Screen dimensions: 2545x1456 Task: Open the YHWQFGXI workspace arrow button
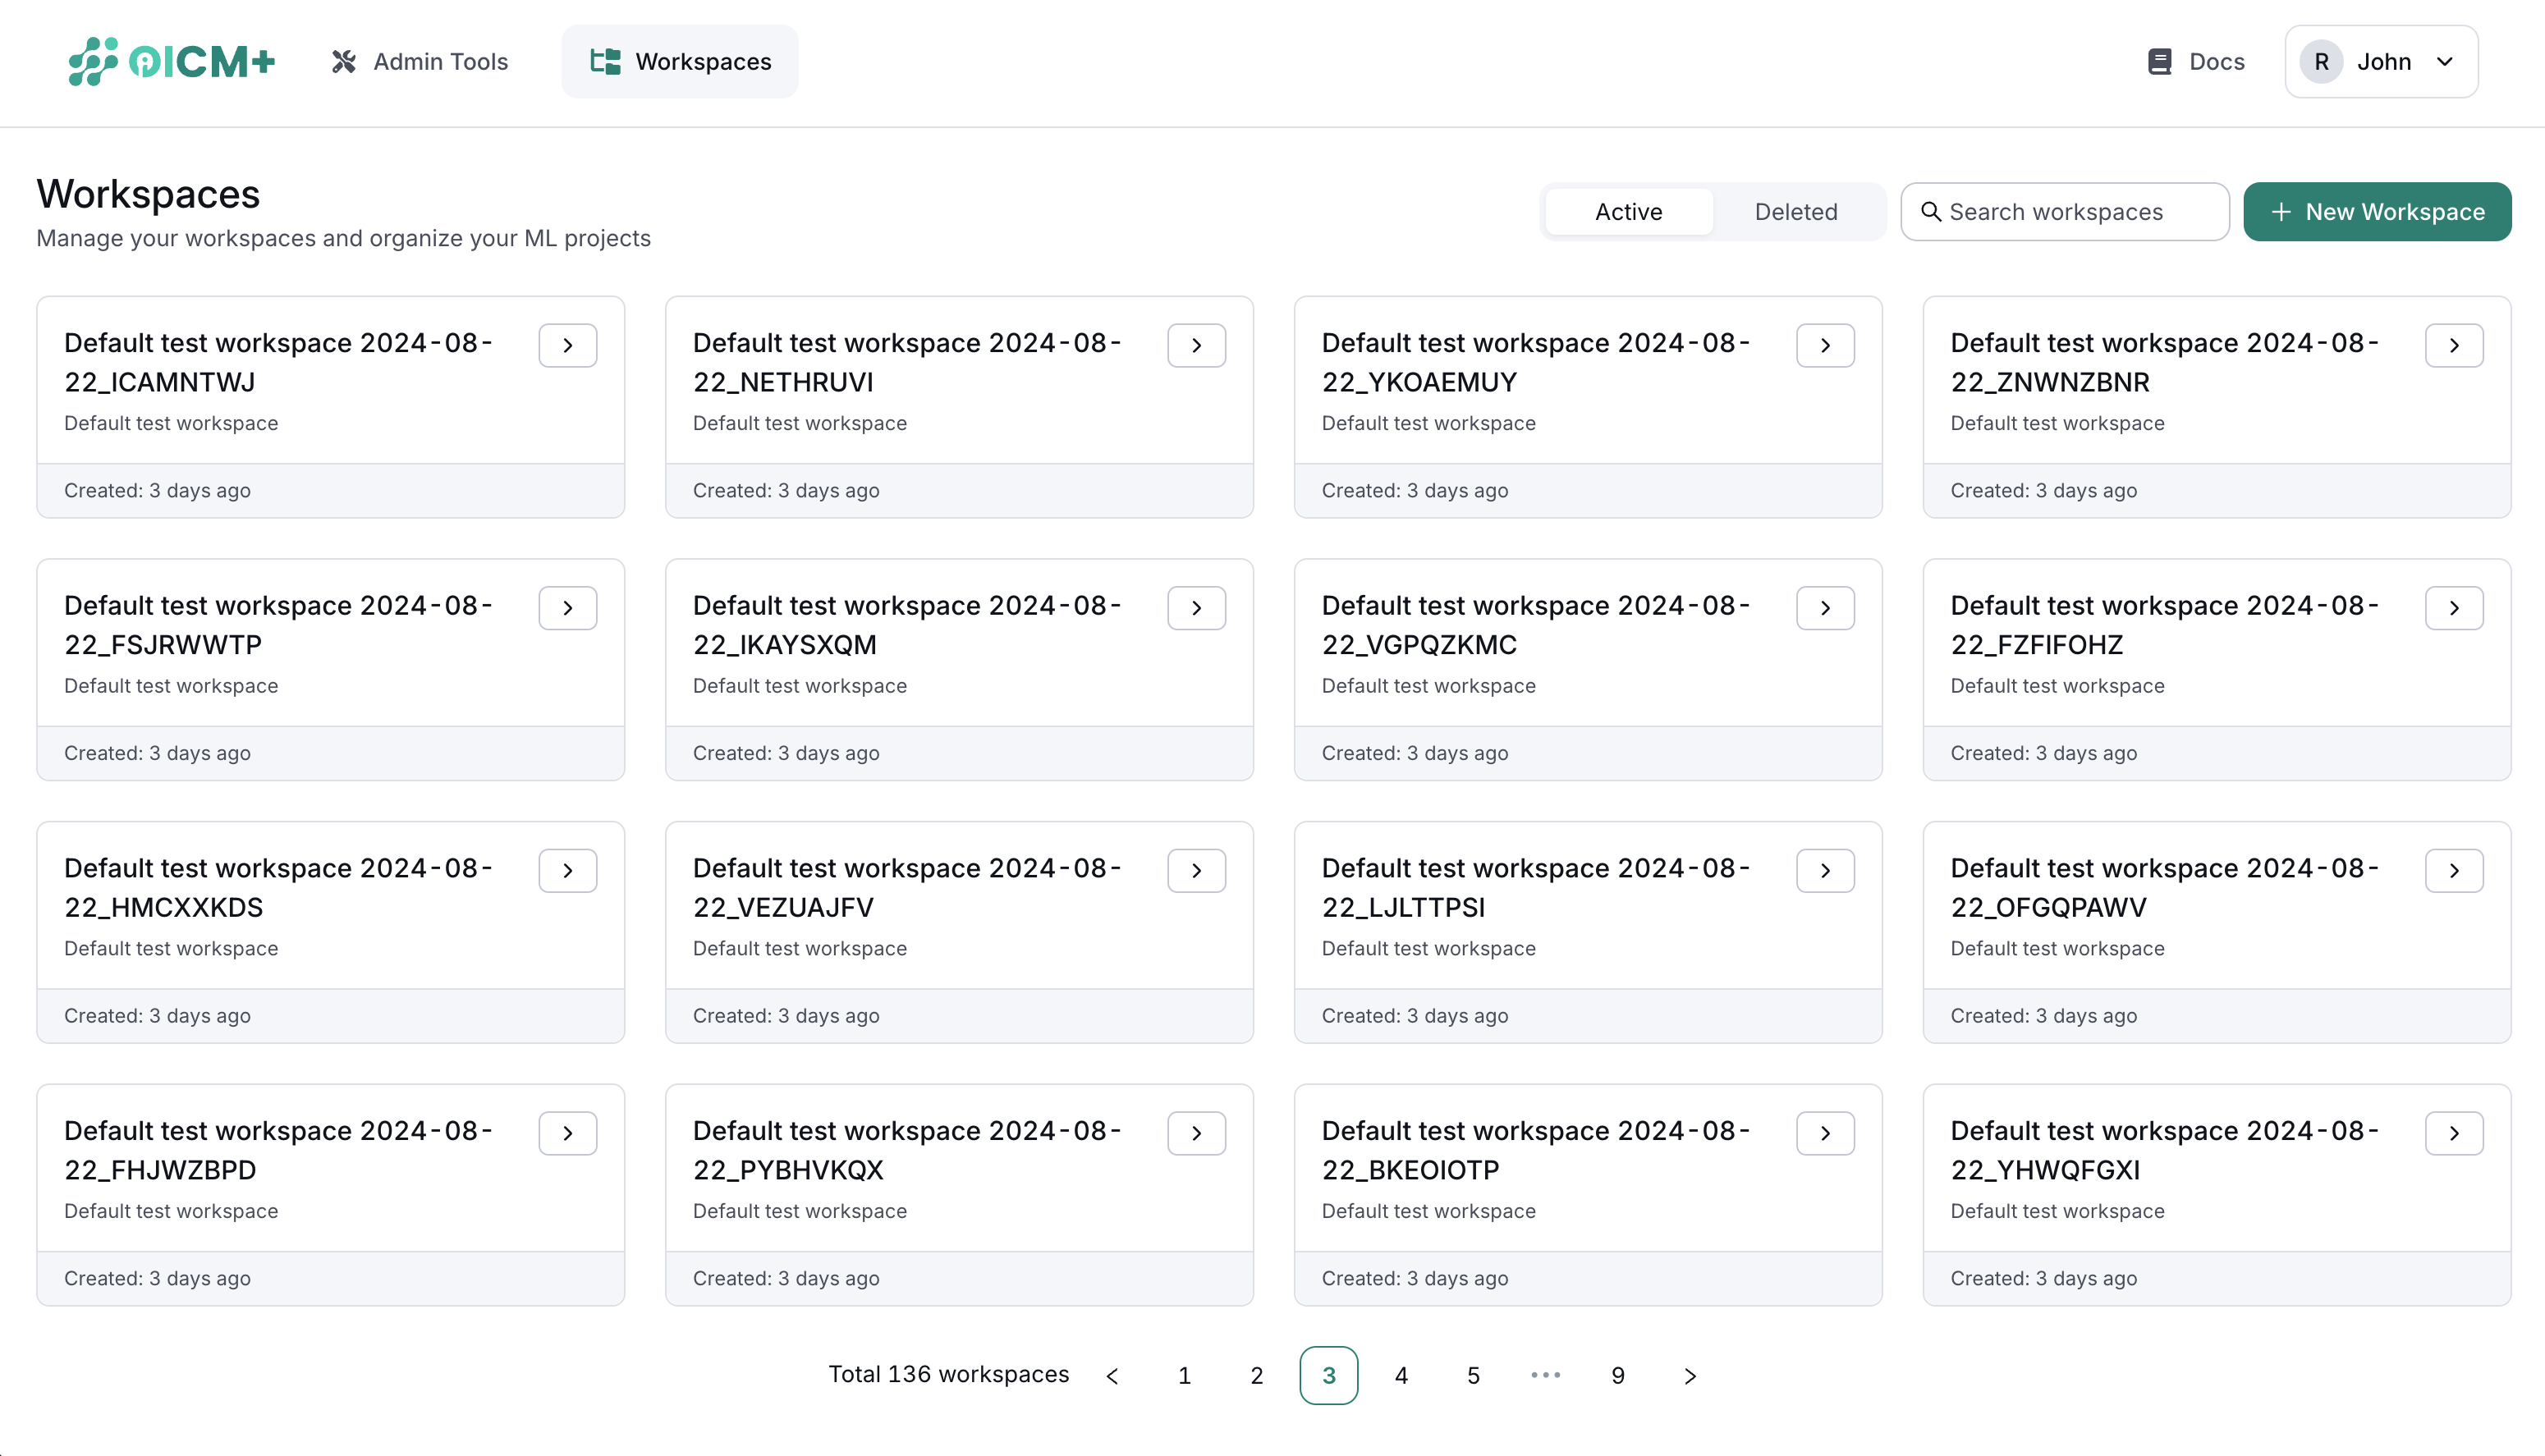(x=2453, y=1133)
